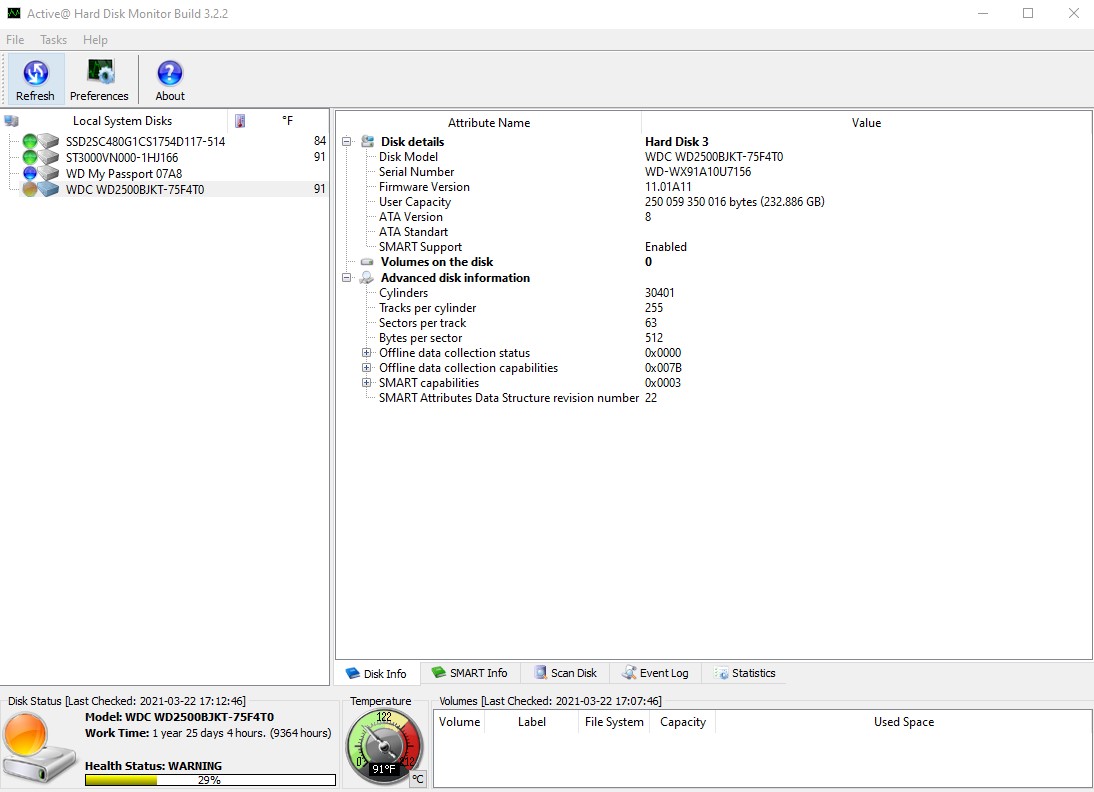
Task: Collapse the Advanced disk information section
Action: [x=347, y=277]
